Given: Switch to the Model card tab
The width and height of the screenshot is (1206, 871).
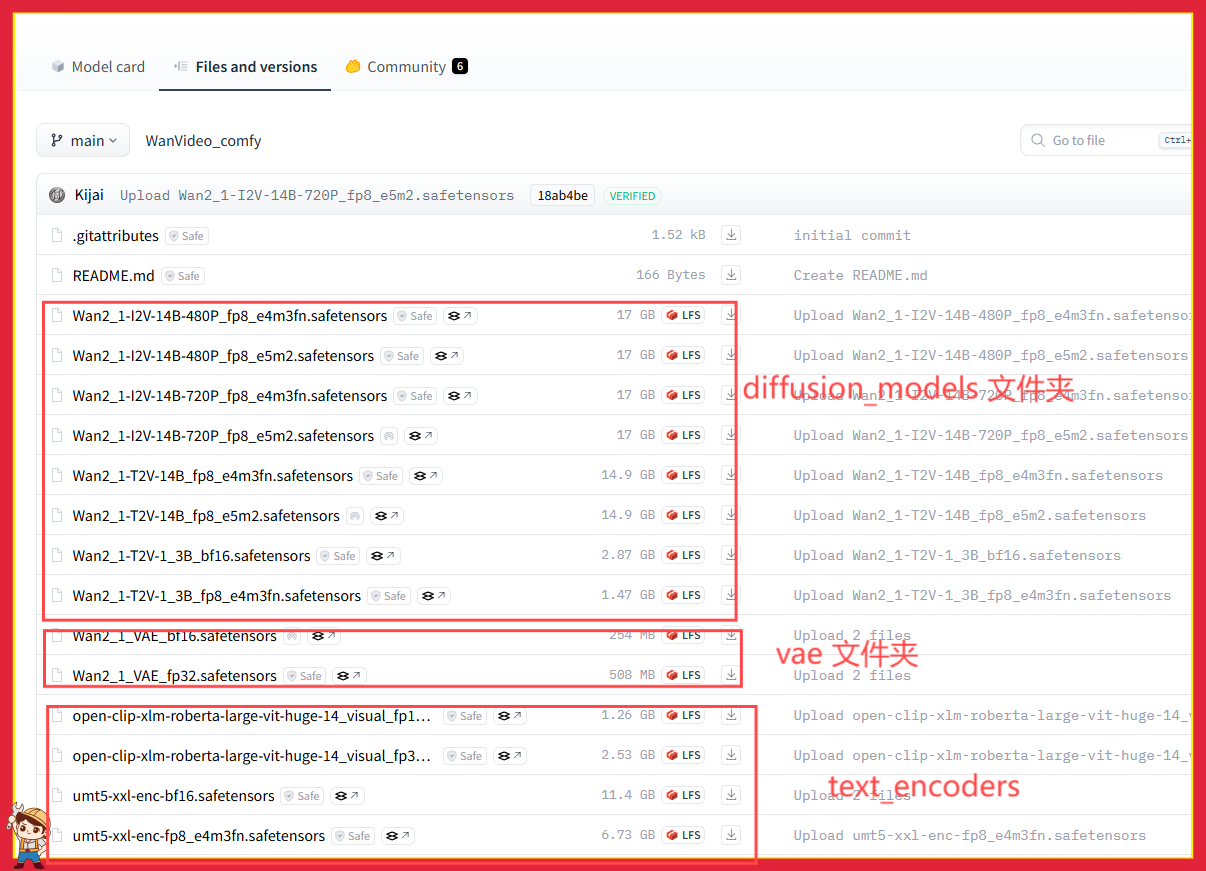Looking at the screenshot, I should click(x=98, y=67).
